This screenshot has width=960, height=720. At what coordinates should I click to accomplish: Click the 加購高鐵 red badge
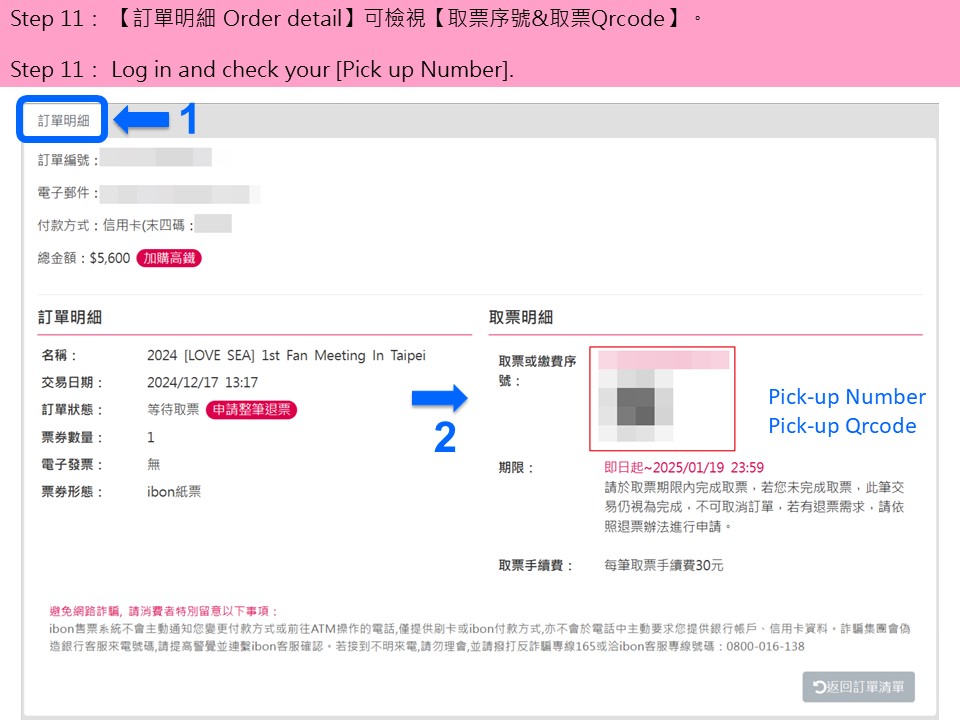point(169,258)
